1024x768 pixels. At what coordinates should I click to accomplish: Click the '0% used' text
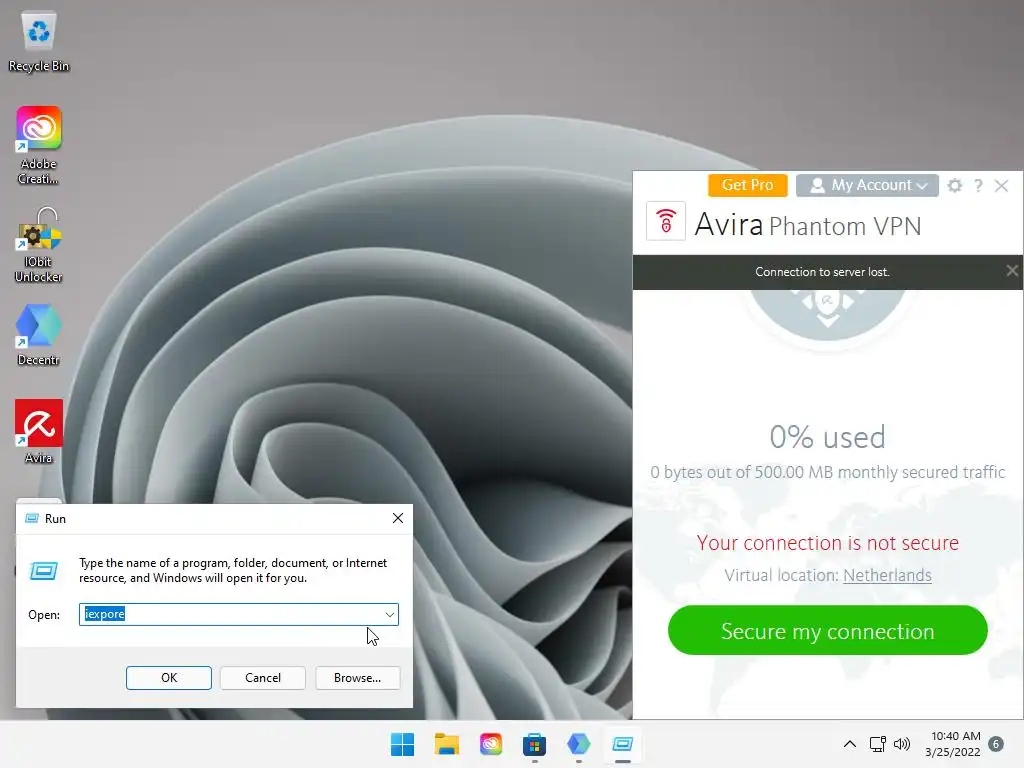(827, 437)
